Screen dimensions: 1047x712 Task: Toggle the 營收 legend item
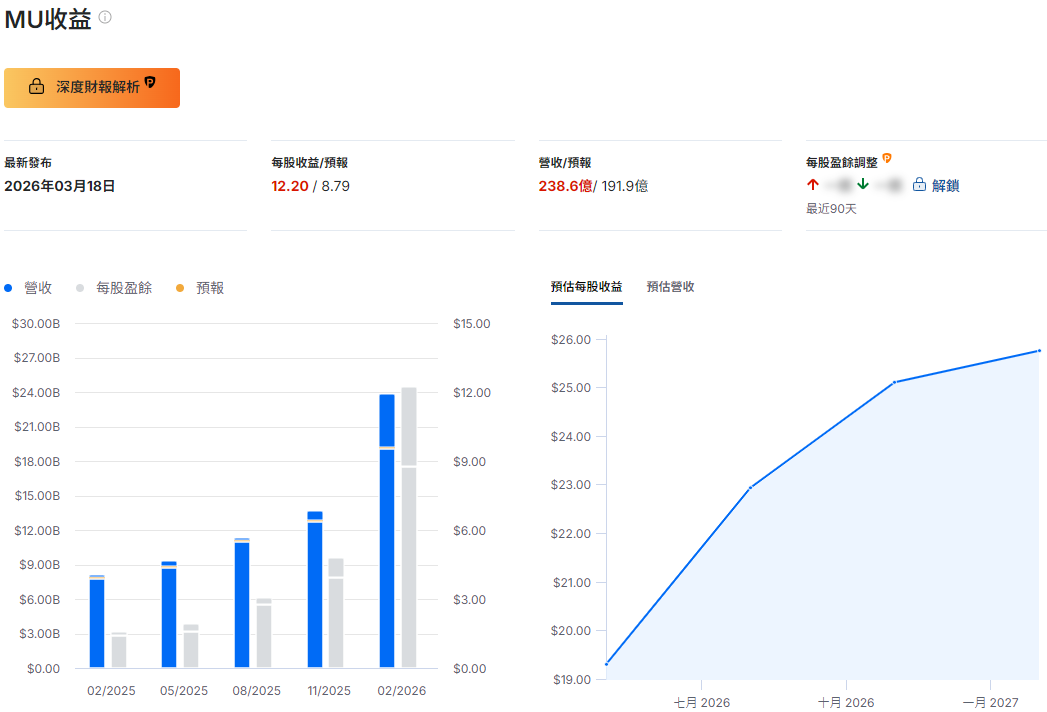29,288
